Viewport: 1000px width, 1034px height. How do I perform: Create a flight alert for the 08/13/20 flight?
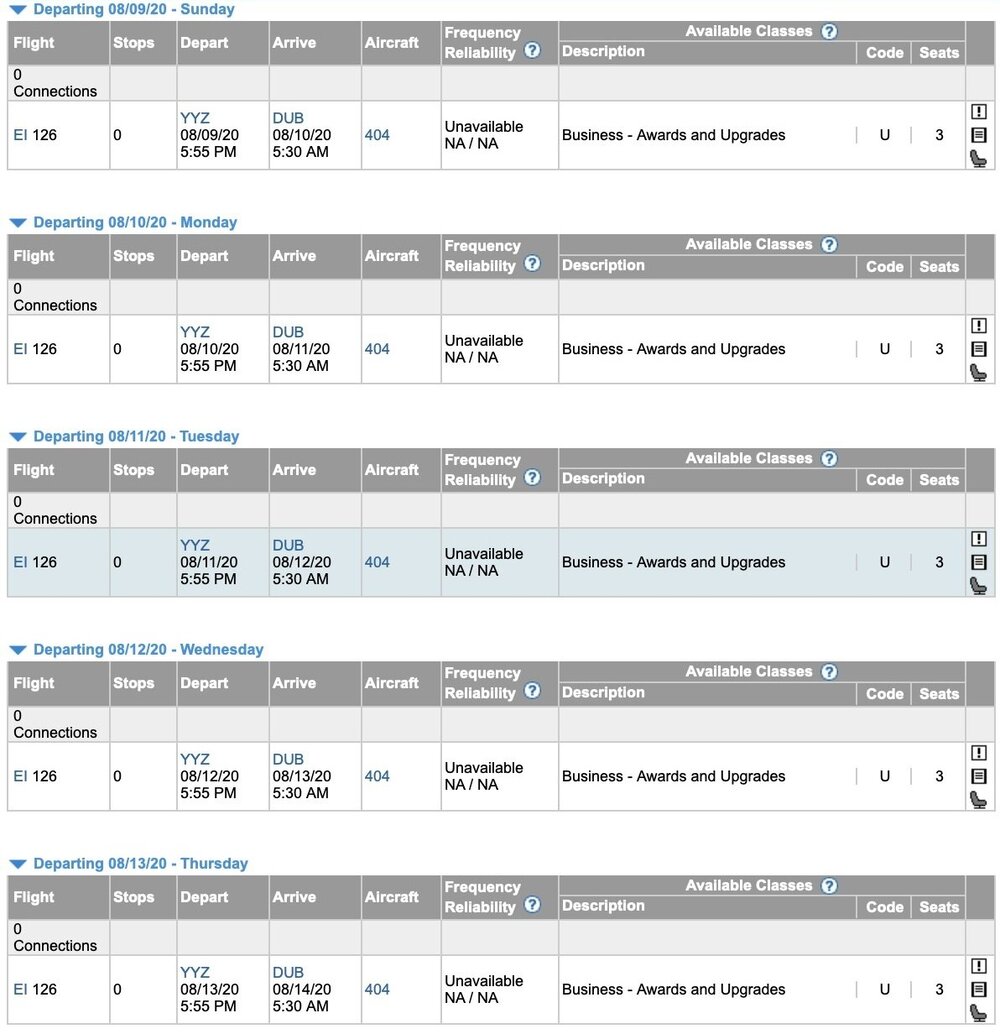(979, 966)
